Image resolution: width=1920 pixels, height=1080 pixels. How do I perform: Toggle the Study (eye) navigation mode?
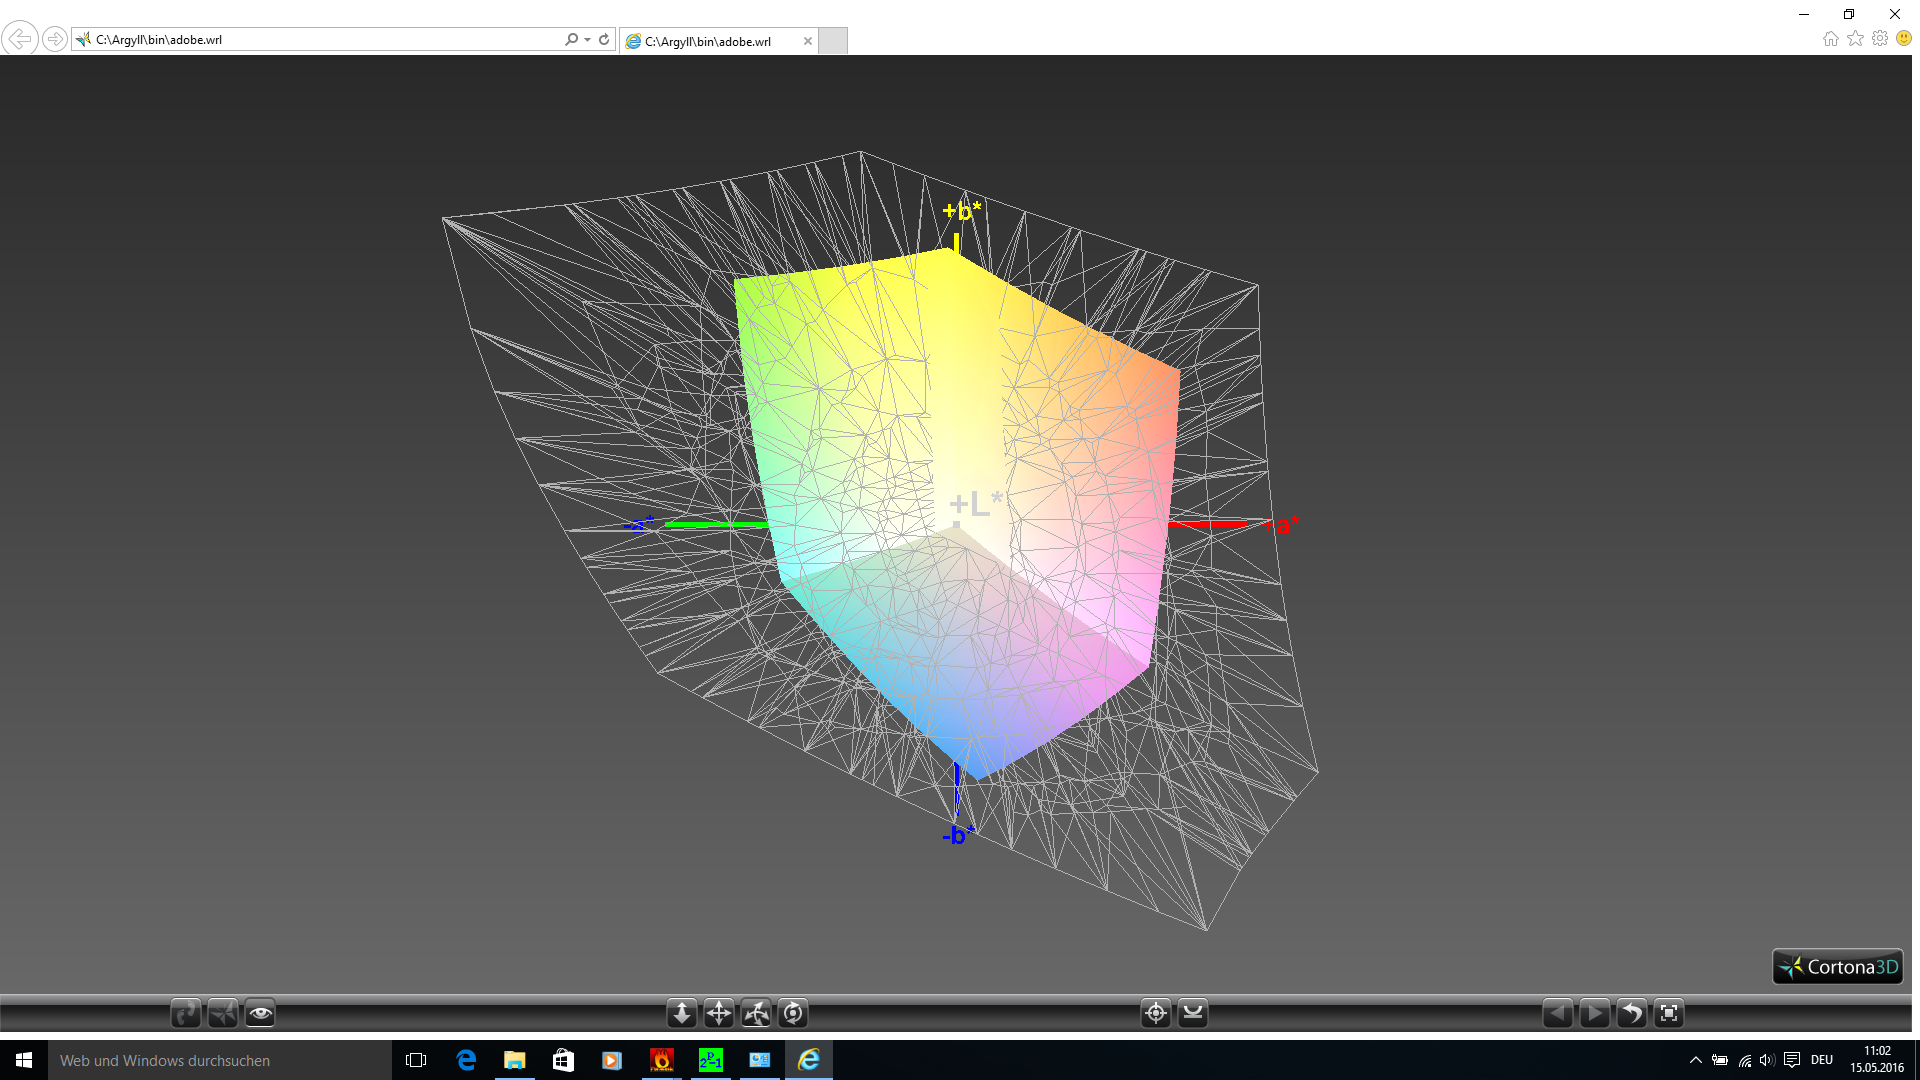coord(260,1013)
